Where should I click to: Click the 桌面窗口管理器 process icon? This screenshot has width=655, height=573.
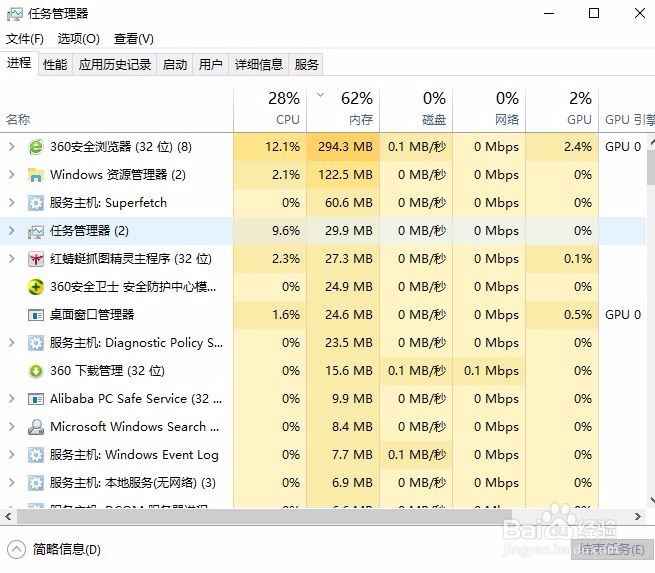[x=36, y=315]
